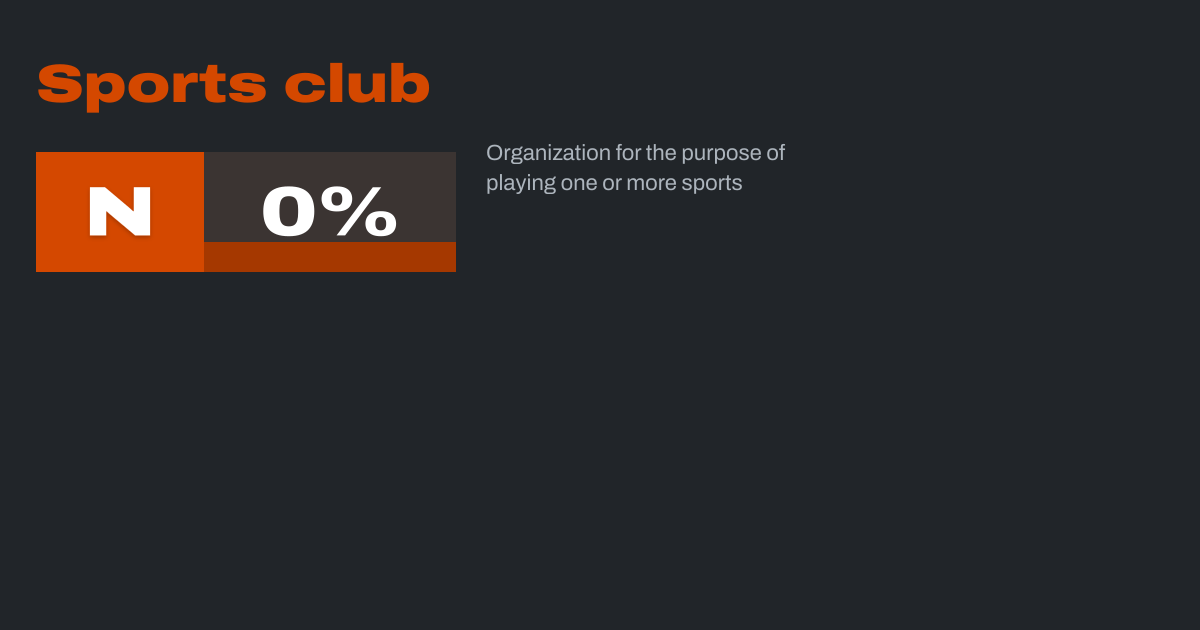Click the word playing in description
This screenshot has height=630, width=1200.
(x=516, y=184)
